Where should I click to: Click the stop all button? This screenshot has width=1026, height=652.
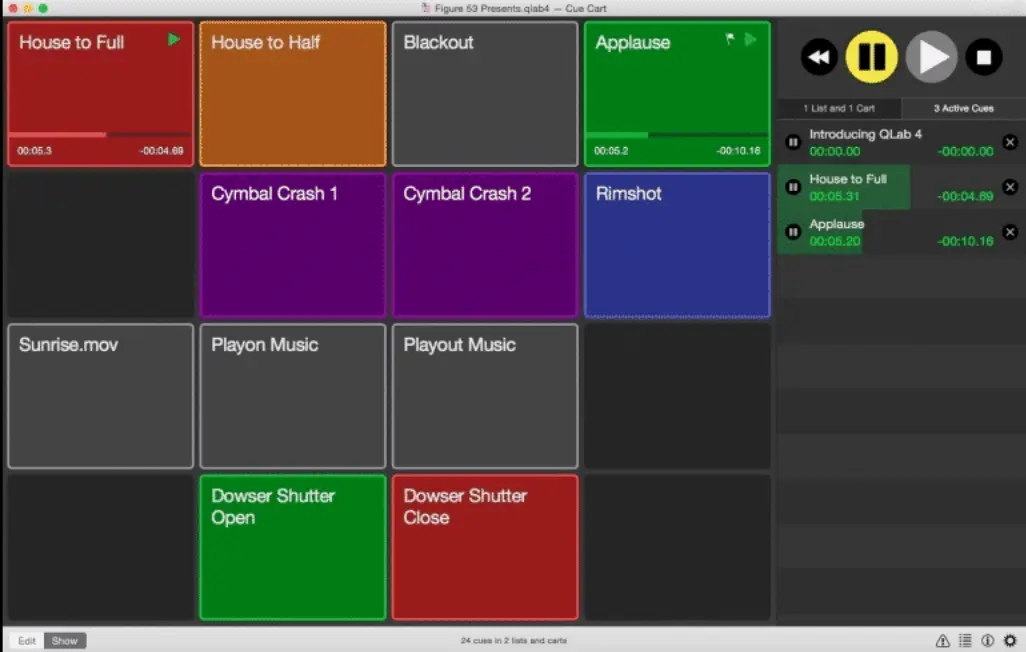[x=983, y=58]
